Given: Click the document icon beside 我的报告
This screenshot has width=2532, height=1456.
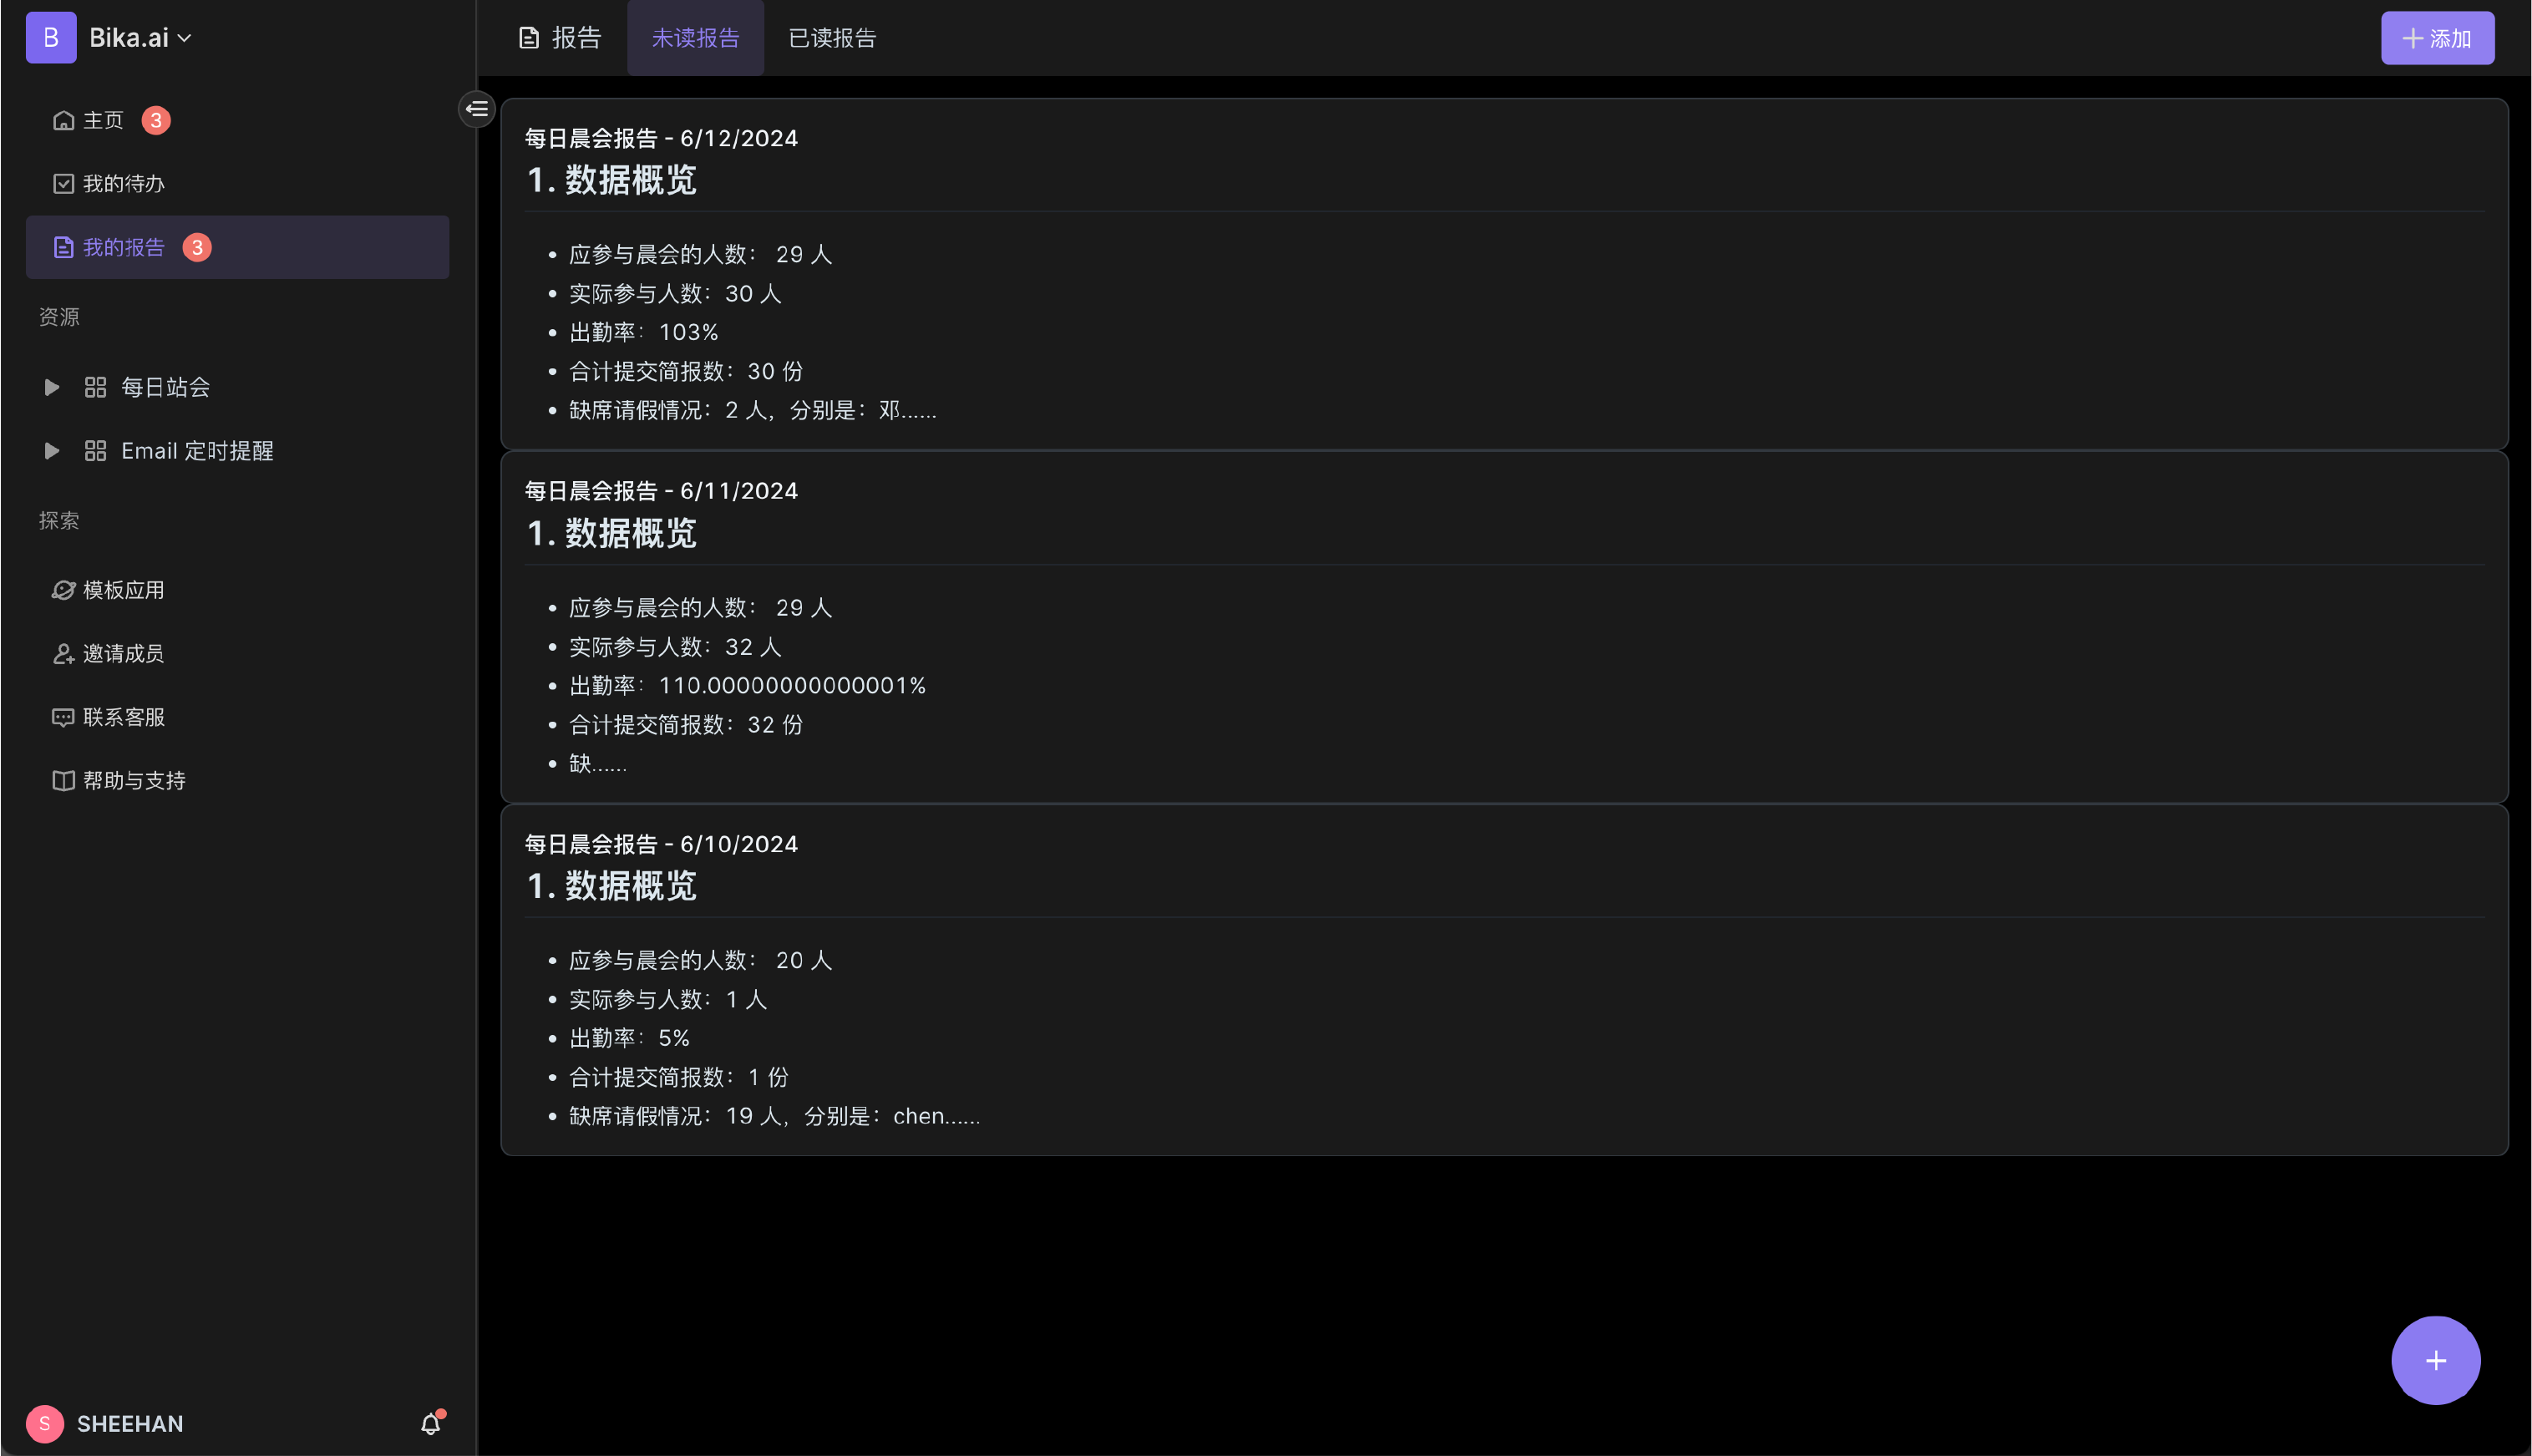Looking at the screenshot, I should [63, 247].
